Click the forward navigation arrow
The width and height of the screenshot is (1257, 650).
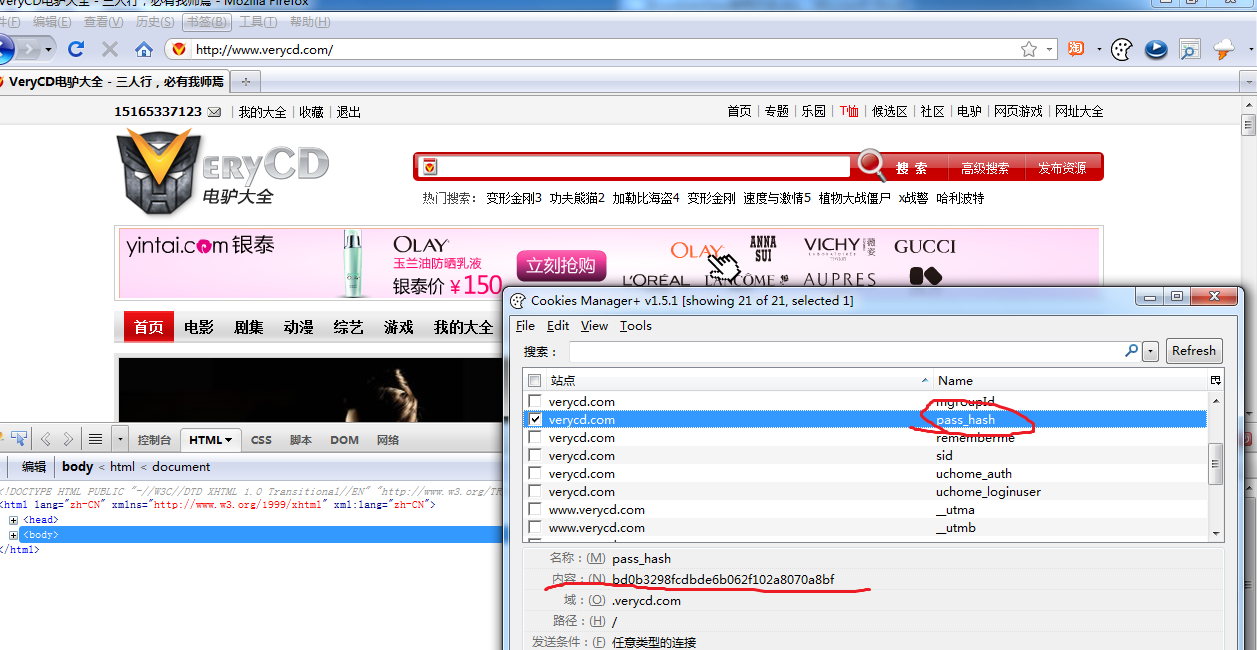[x=29, y=48]
